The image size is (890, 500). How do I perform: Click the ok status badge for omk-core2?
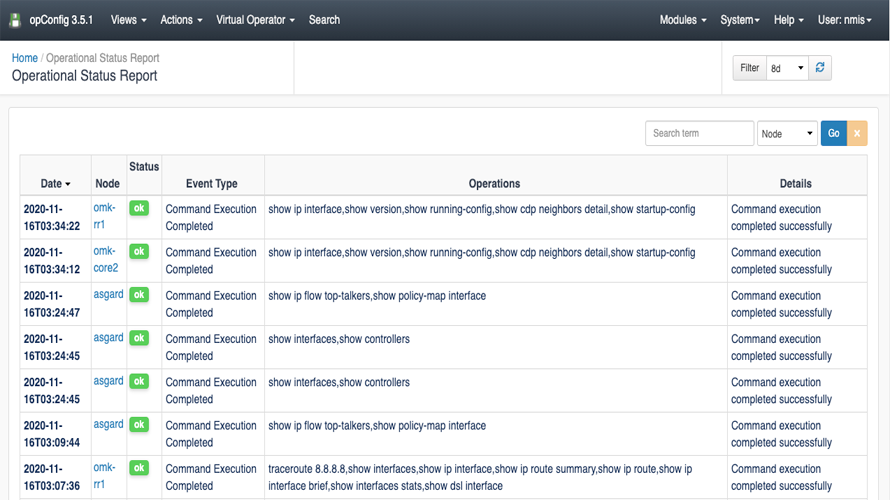tap(139, 251)
